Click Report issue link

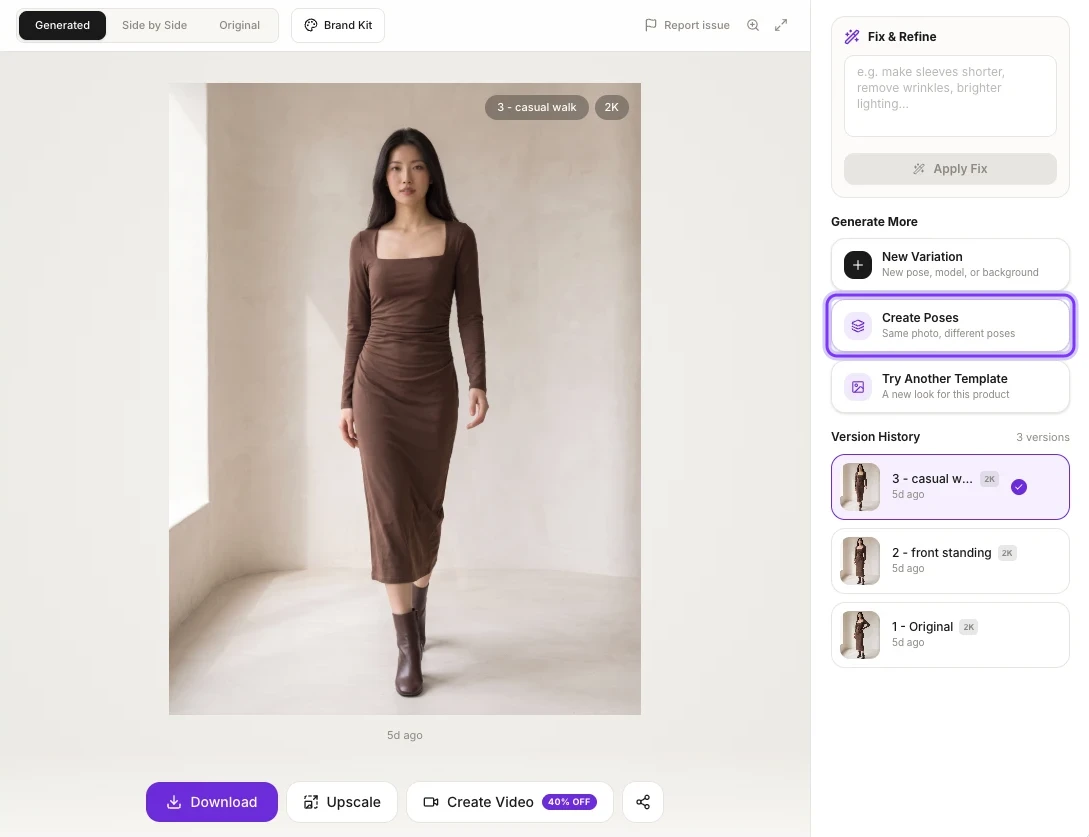tap(688, 25)
